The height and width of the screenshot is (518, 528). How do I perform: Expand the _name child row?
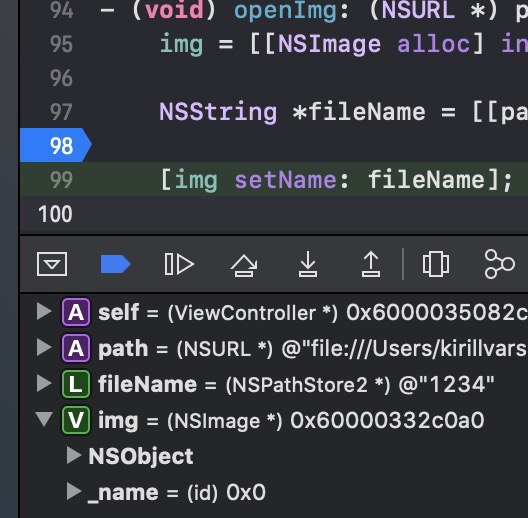point(74,491)
